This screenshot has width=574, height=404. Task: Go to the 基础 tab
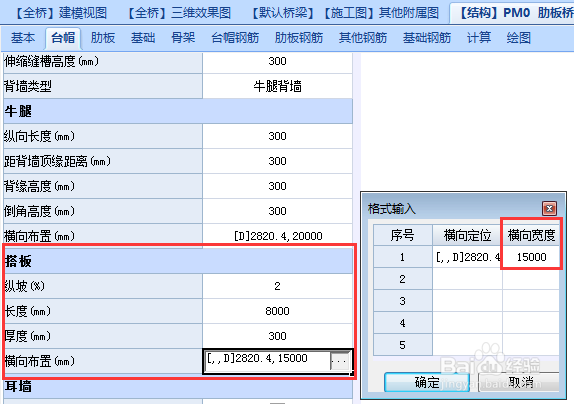[x=143, y=38]
